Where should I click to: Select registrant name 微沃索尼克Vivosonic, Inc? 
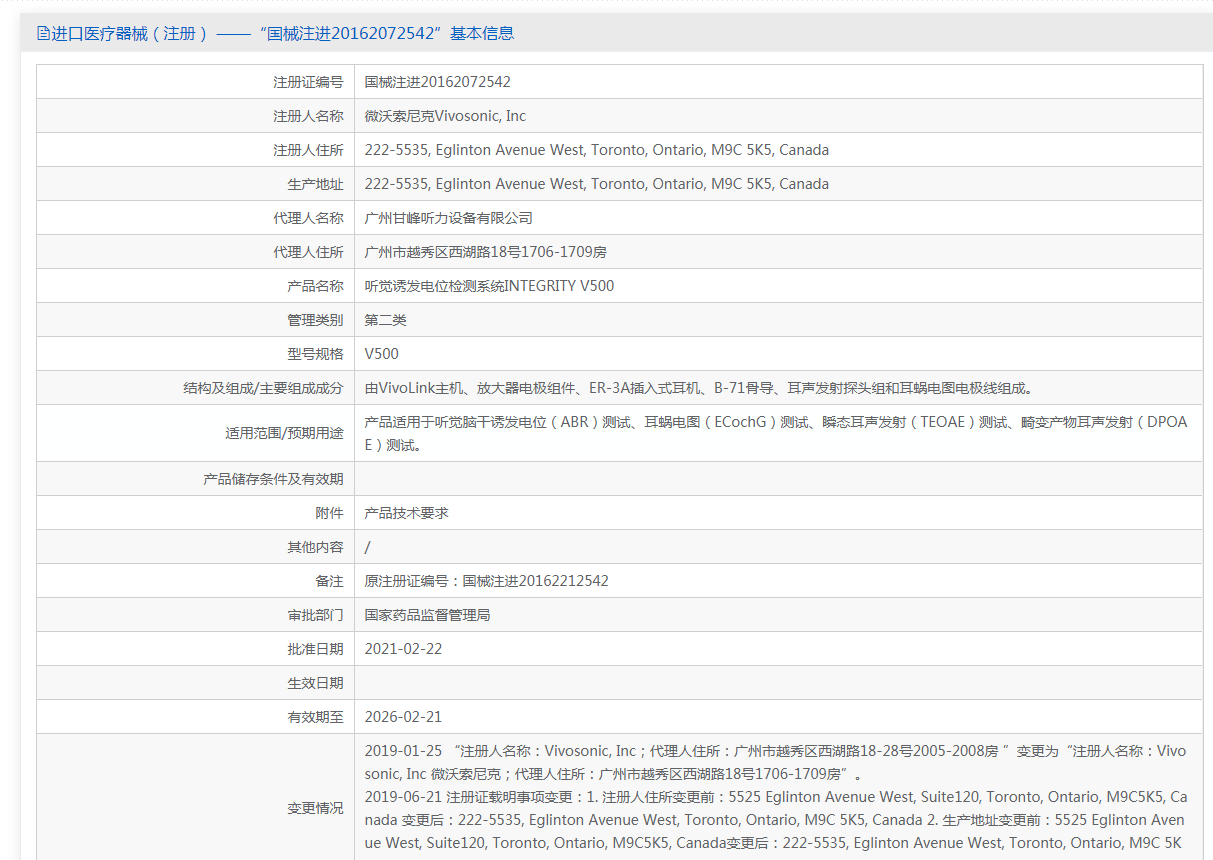445,116
